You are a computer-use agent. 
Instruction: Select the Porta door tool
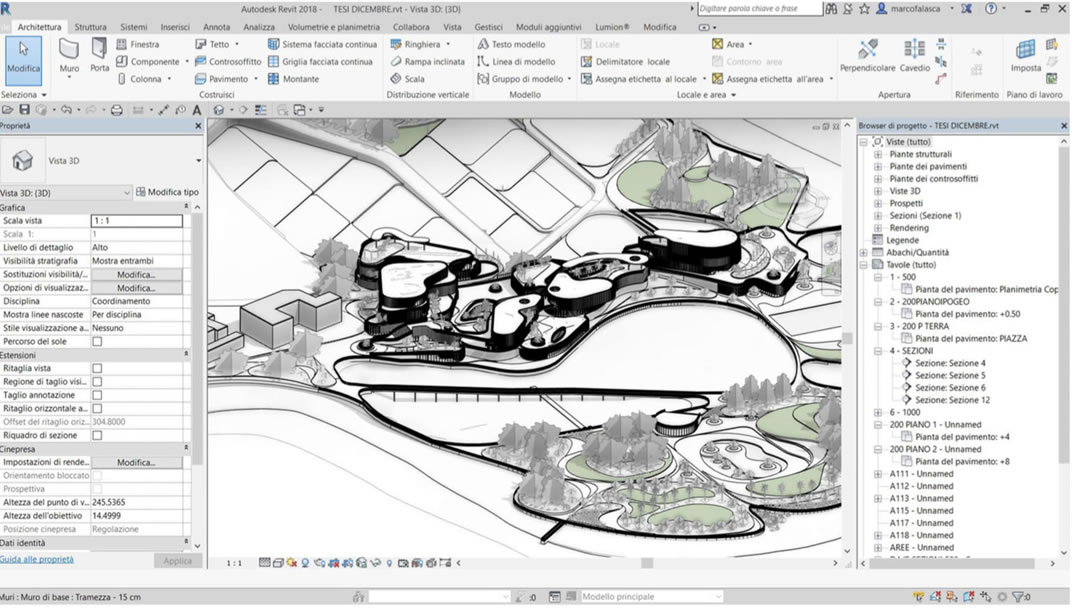pos(100,55)
